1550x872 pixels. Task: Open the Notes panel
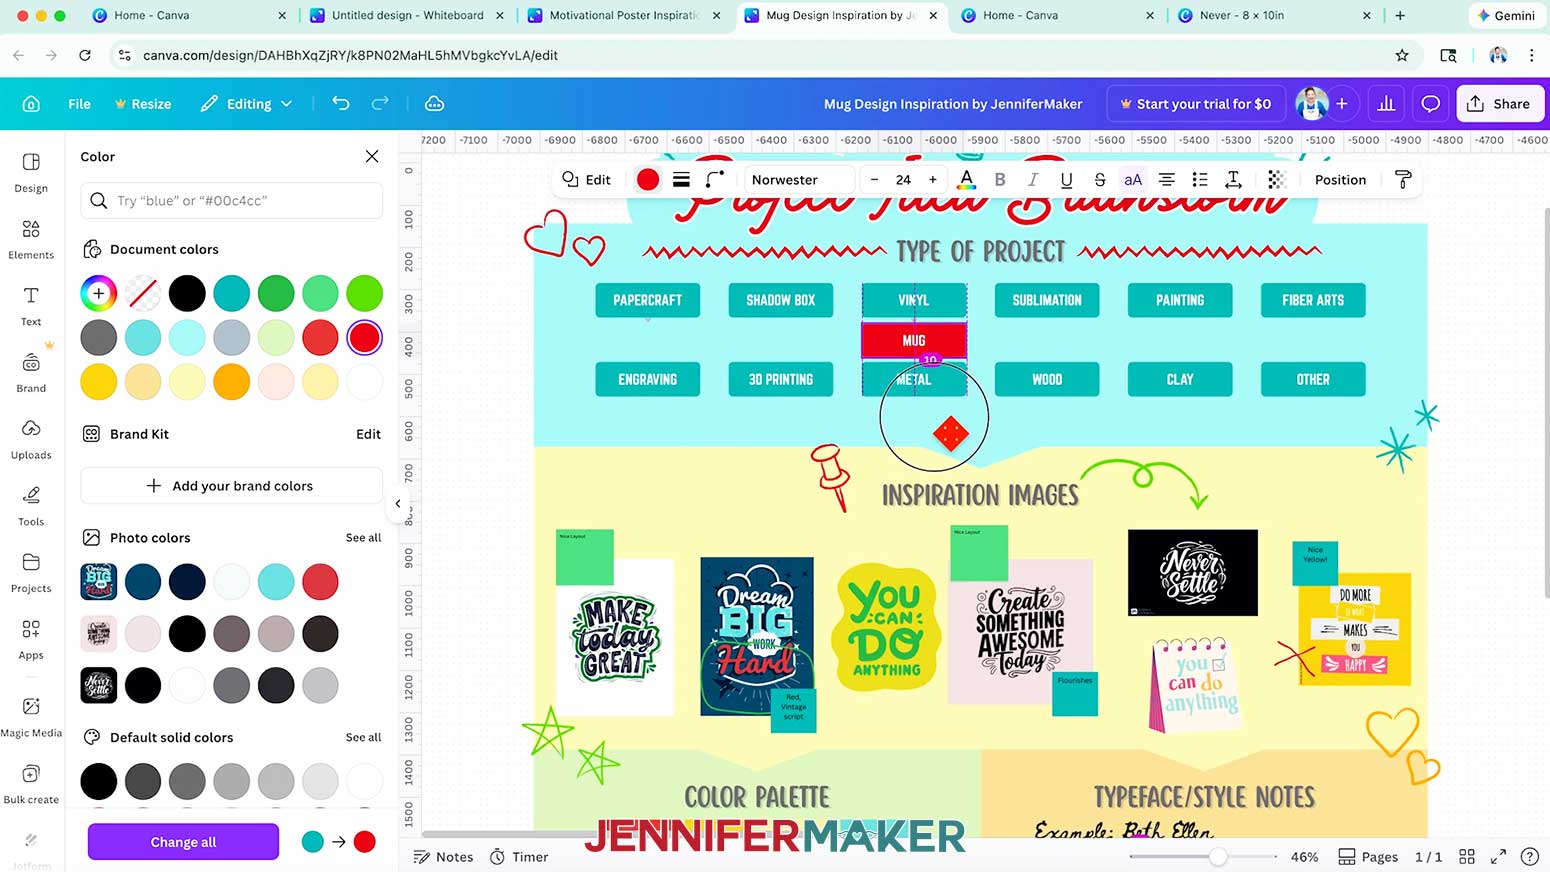click(x=444, y=857)
